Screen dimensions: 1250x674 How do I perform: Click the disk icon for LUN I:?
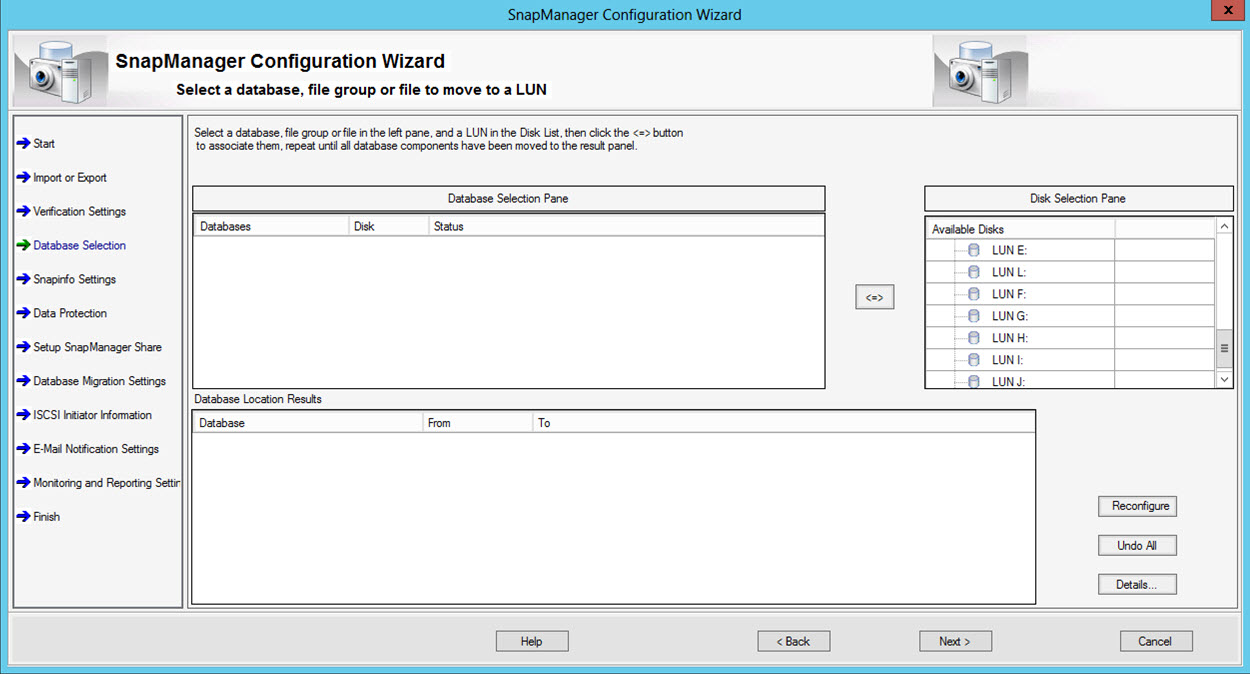[x=974, y=360]
